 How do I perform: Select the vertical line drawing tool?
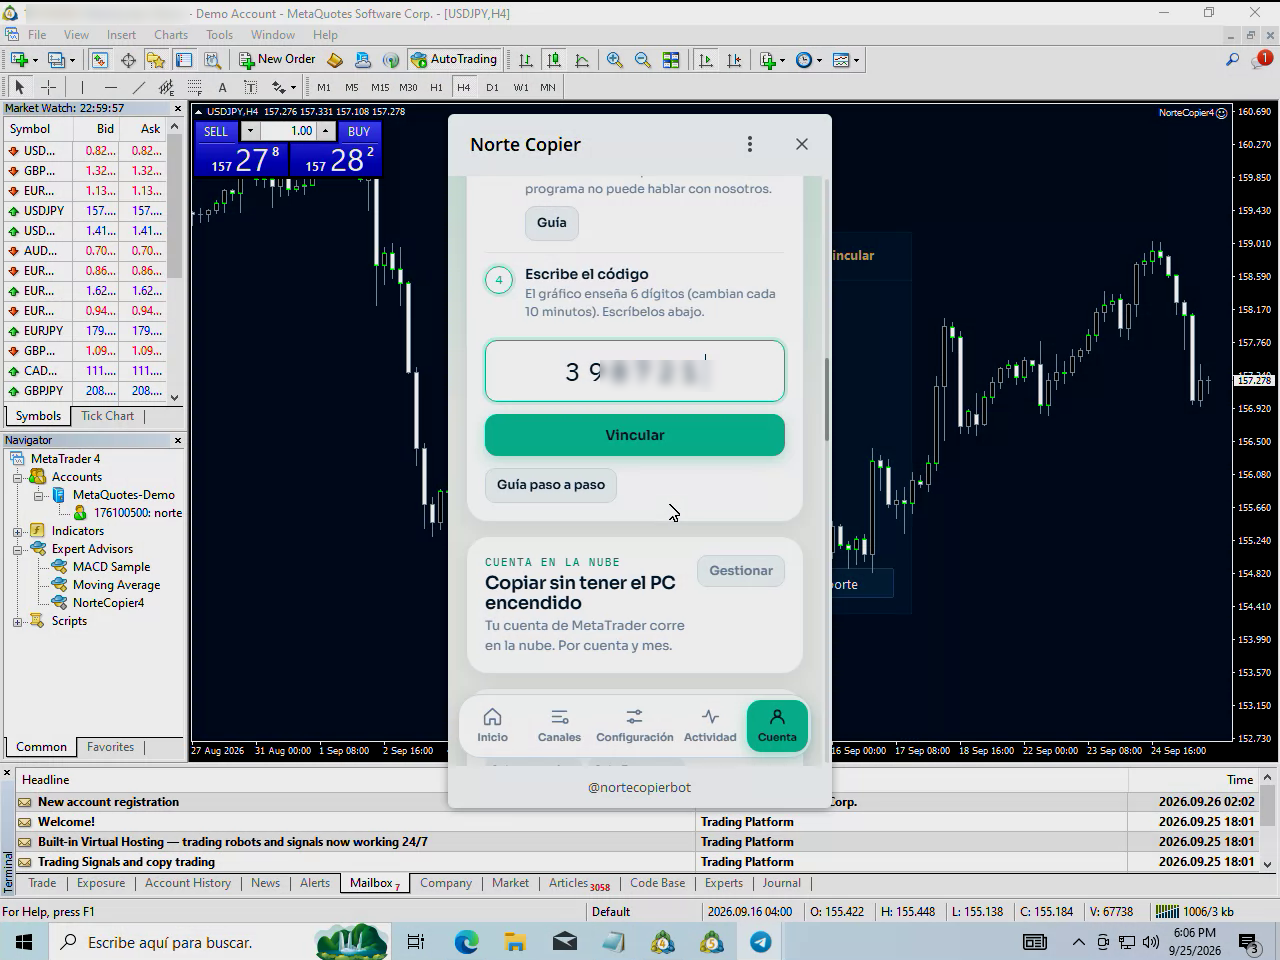(x=82, y=87)
